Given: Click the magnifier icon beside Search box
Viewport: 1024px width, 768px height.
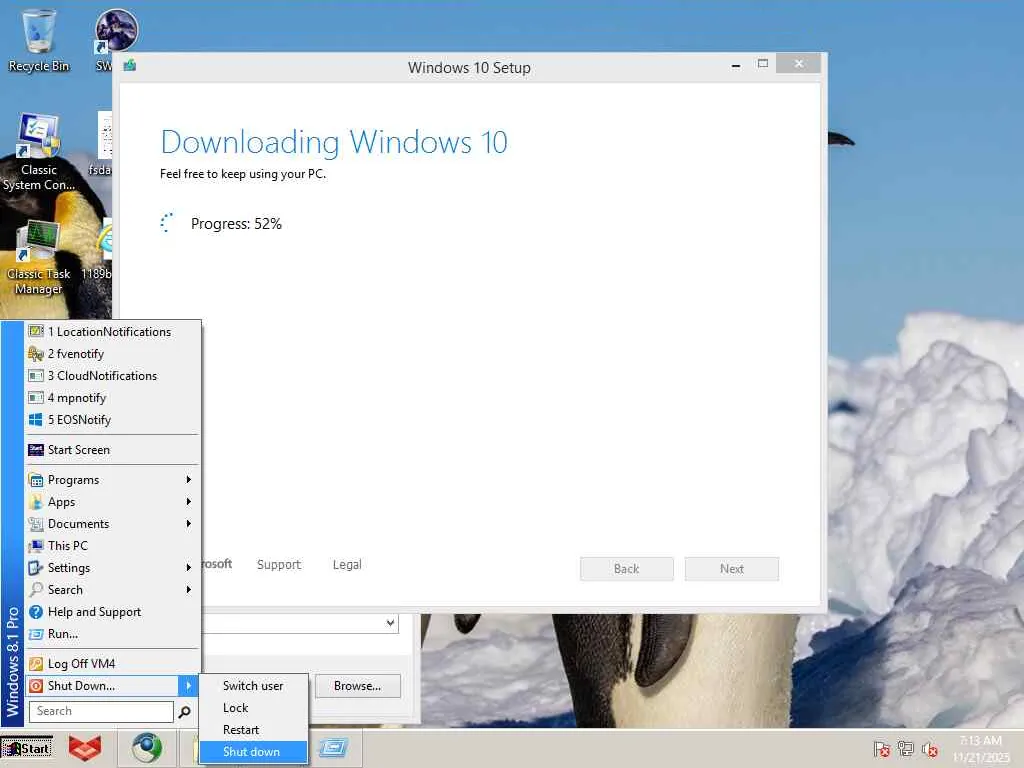Looking at the screenshot, I should click(185, 712).
